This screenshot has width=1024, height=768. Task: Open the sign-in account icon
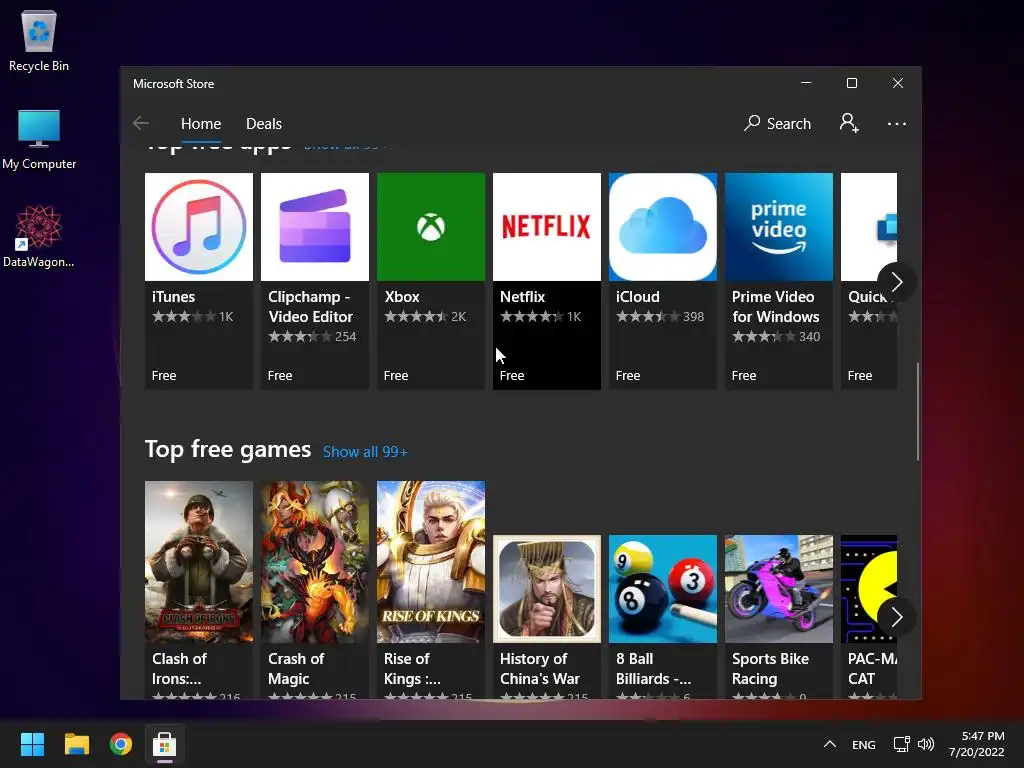pyautogui.click(x=849, y=123)
